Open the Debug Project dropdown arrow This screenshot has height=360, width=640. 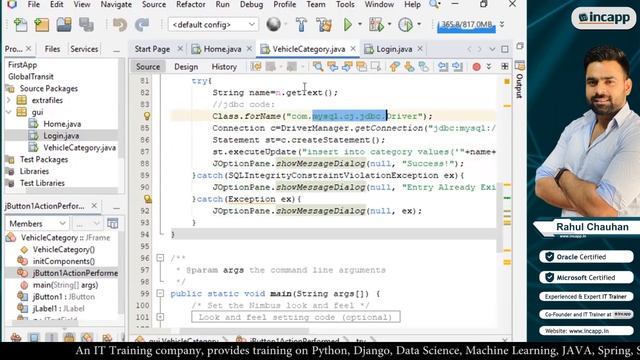[x=389, y=24]
